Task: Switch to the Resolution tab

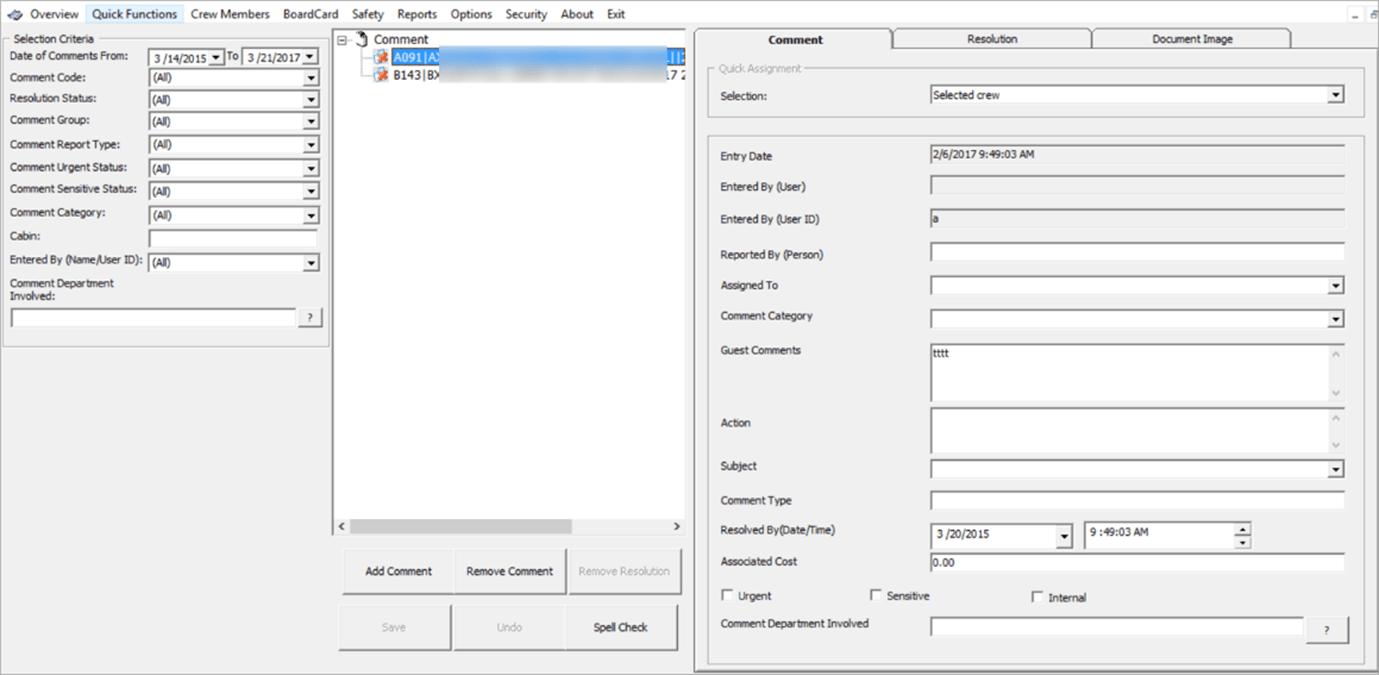Action: [991, 38]
